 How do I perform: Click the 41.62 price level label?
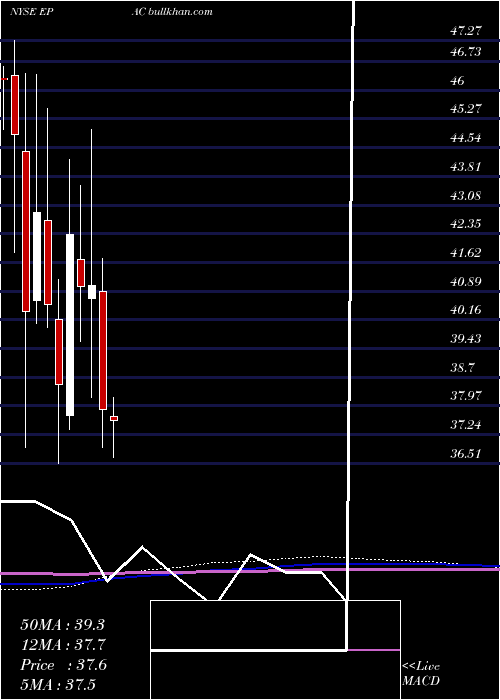coord(466,253)
